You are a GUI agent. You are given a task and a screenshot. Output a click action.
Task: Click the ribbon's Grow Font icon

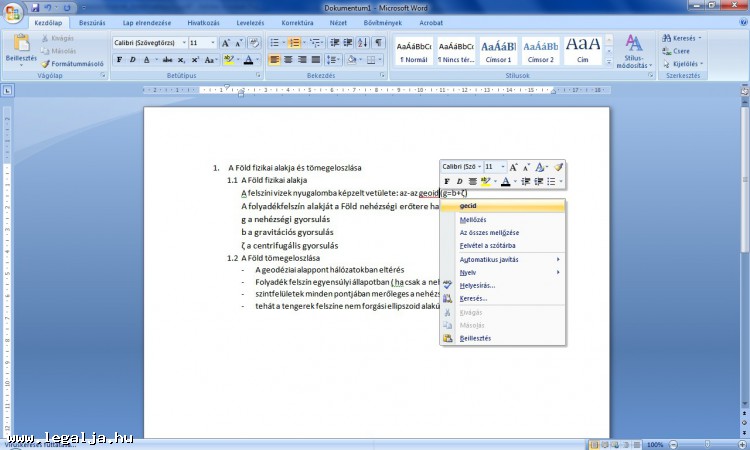tap(226, 43)
